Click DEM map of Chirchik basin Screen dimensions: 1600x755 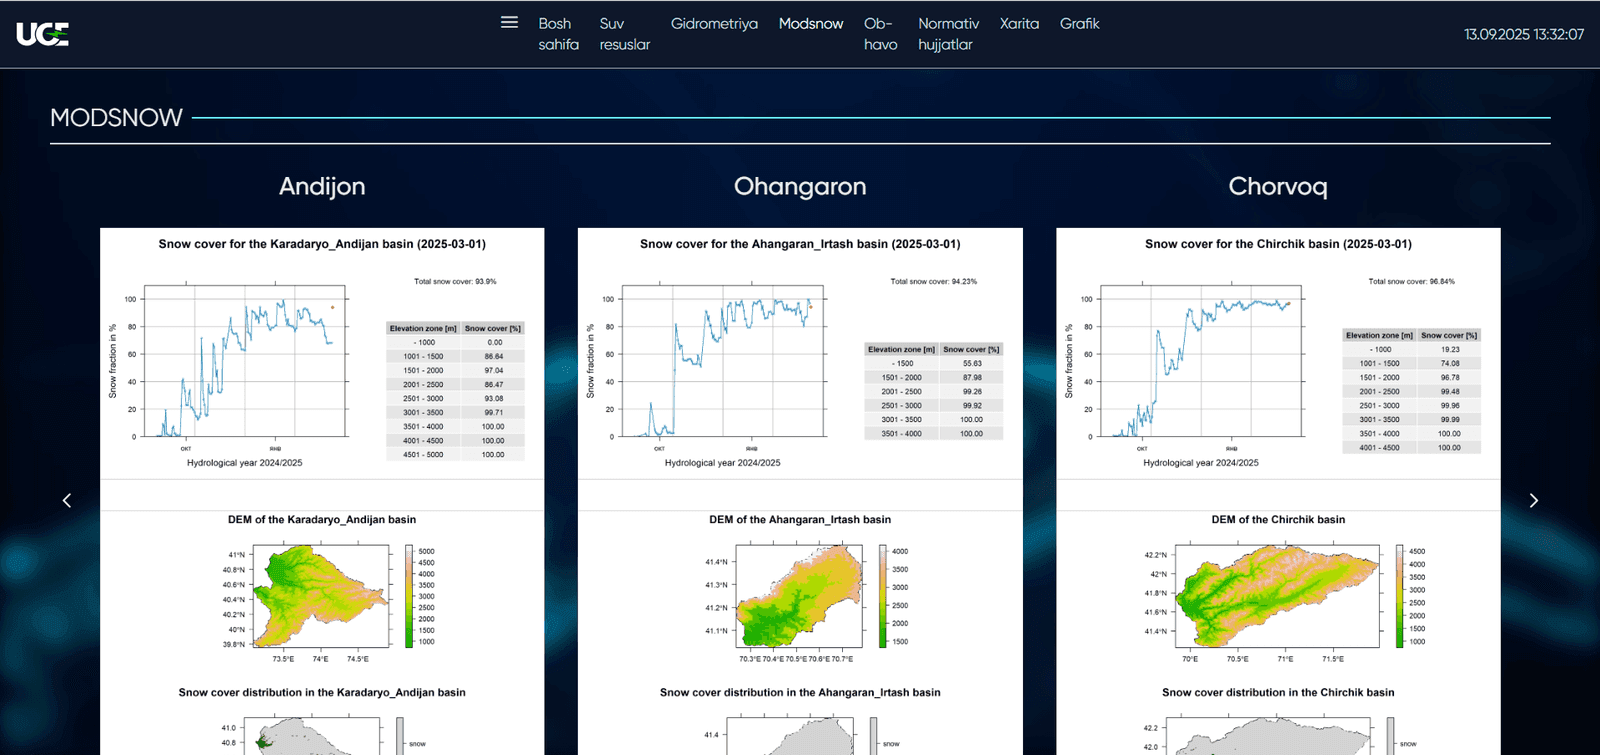coord(1277,597)
